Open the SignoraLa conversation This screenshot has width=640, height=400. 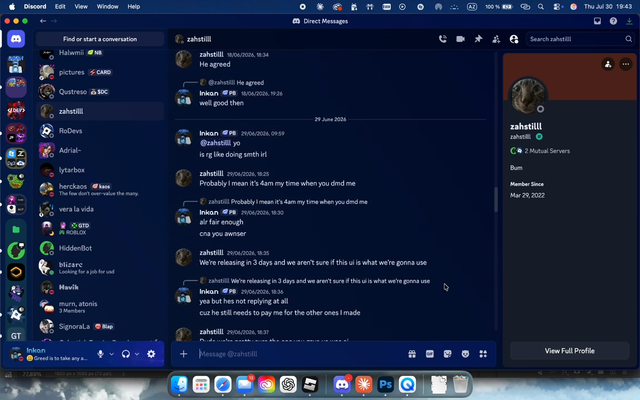click(100, 327)
